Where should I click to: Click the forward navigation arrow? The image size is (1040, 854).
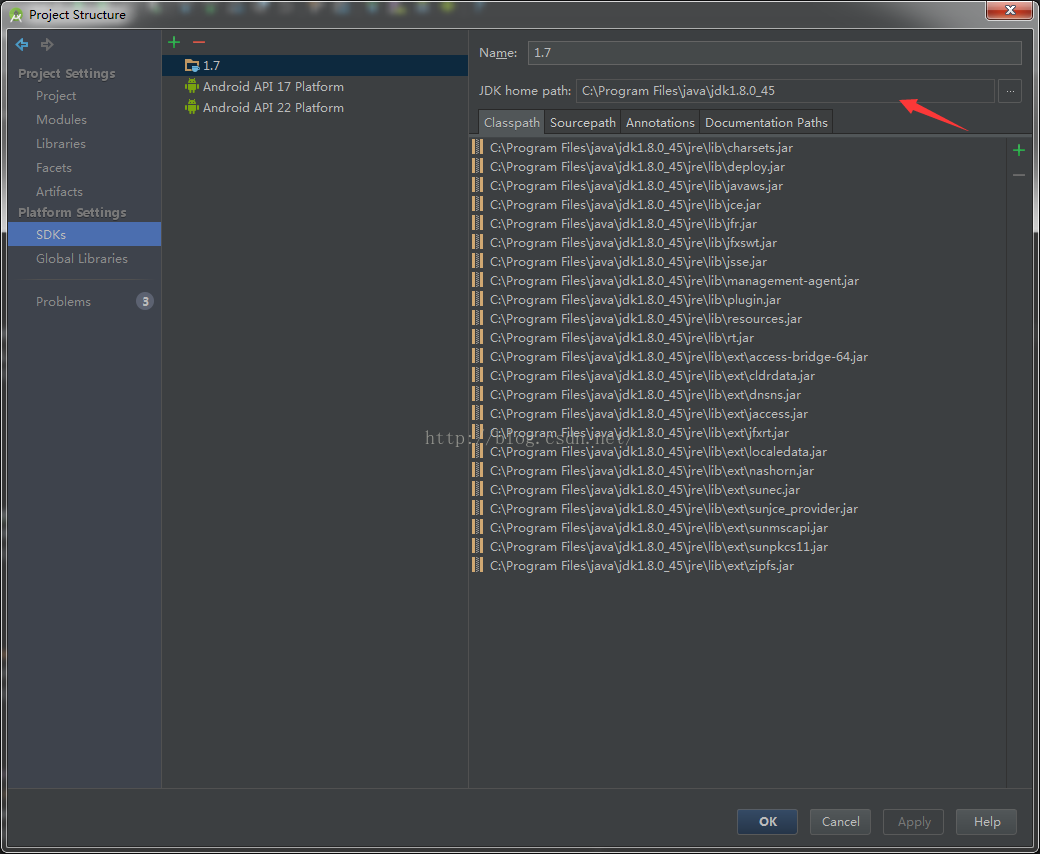(x=46, y=44)
